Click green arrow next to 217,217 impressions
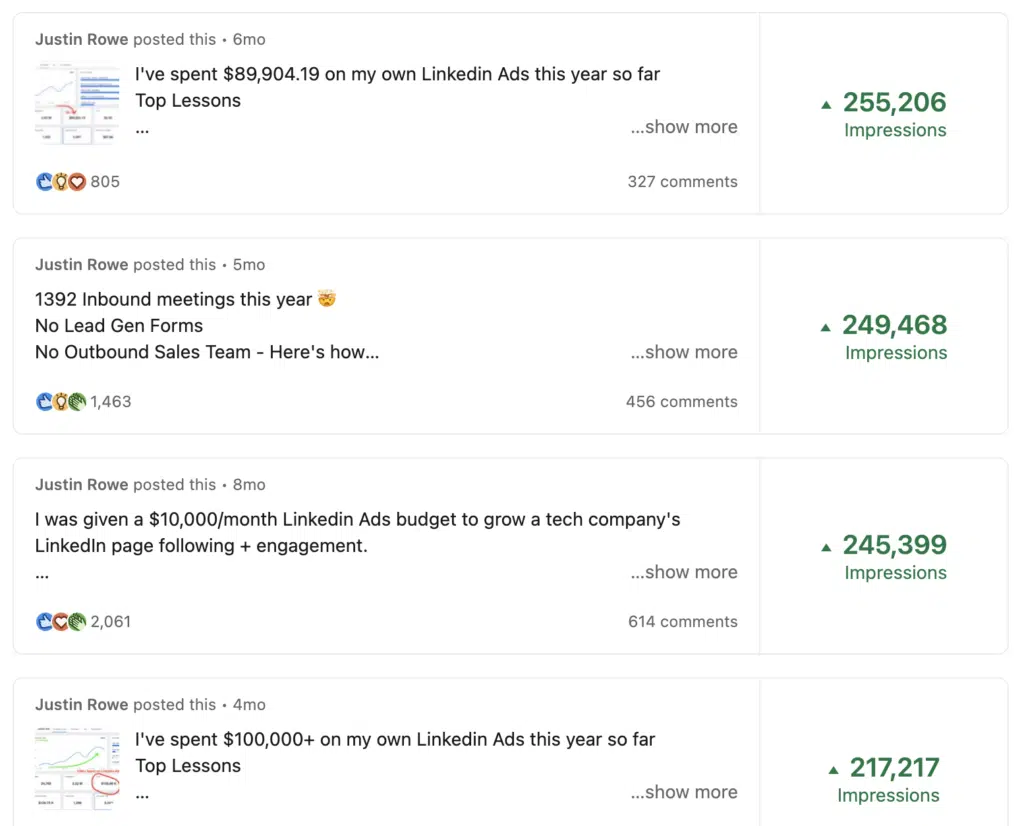The height and width of the screenshot is (826, 1024). pyautogui.click(x=833, y=770)
